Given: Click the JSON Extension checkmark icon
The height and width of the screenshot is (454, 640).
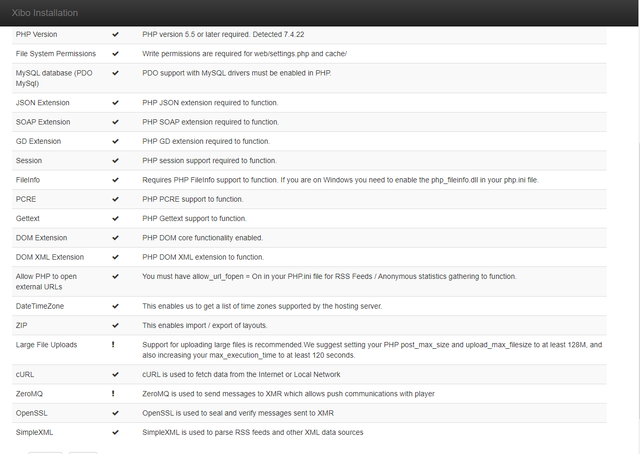Looking at the screenshot, I should pyautogui.click(x=116, y=102).
